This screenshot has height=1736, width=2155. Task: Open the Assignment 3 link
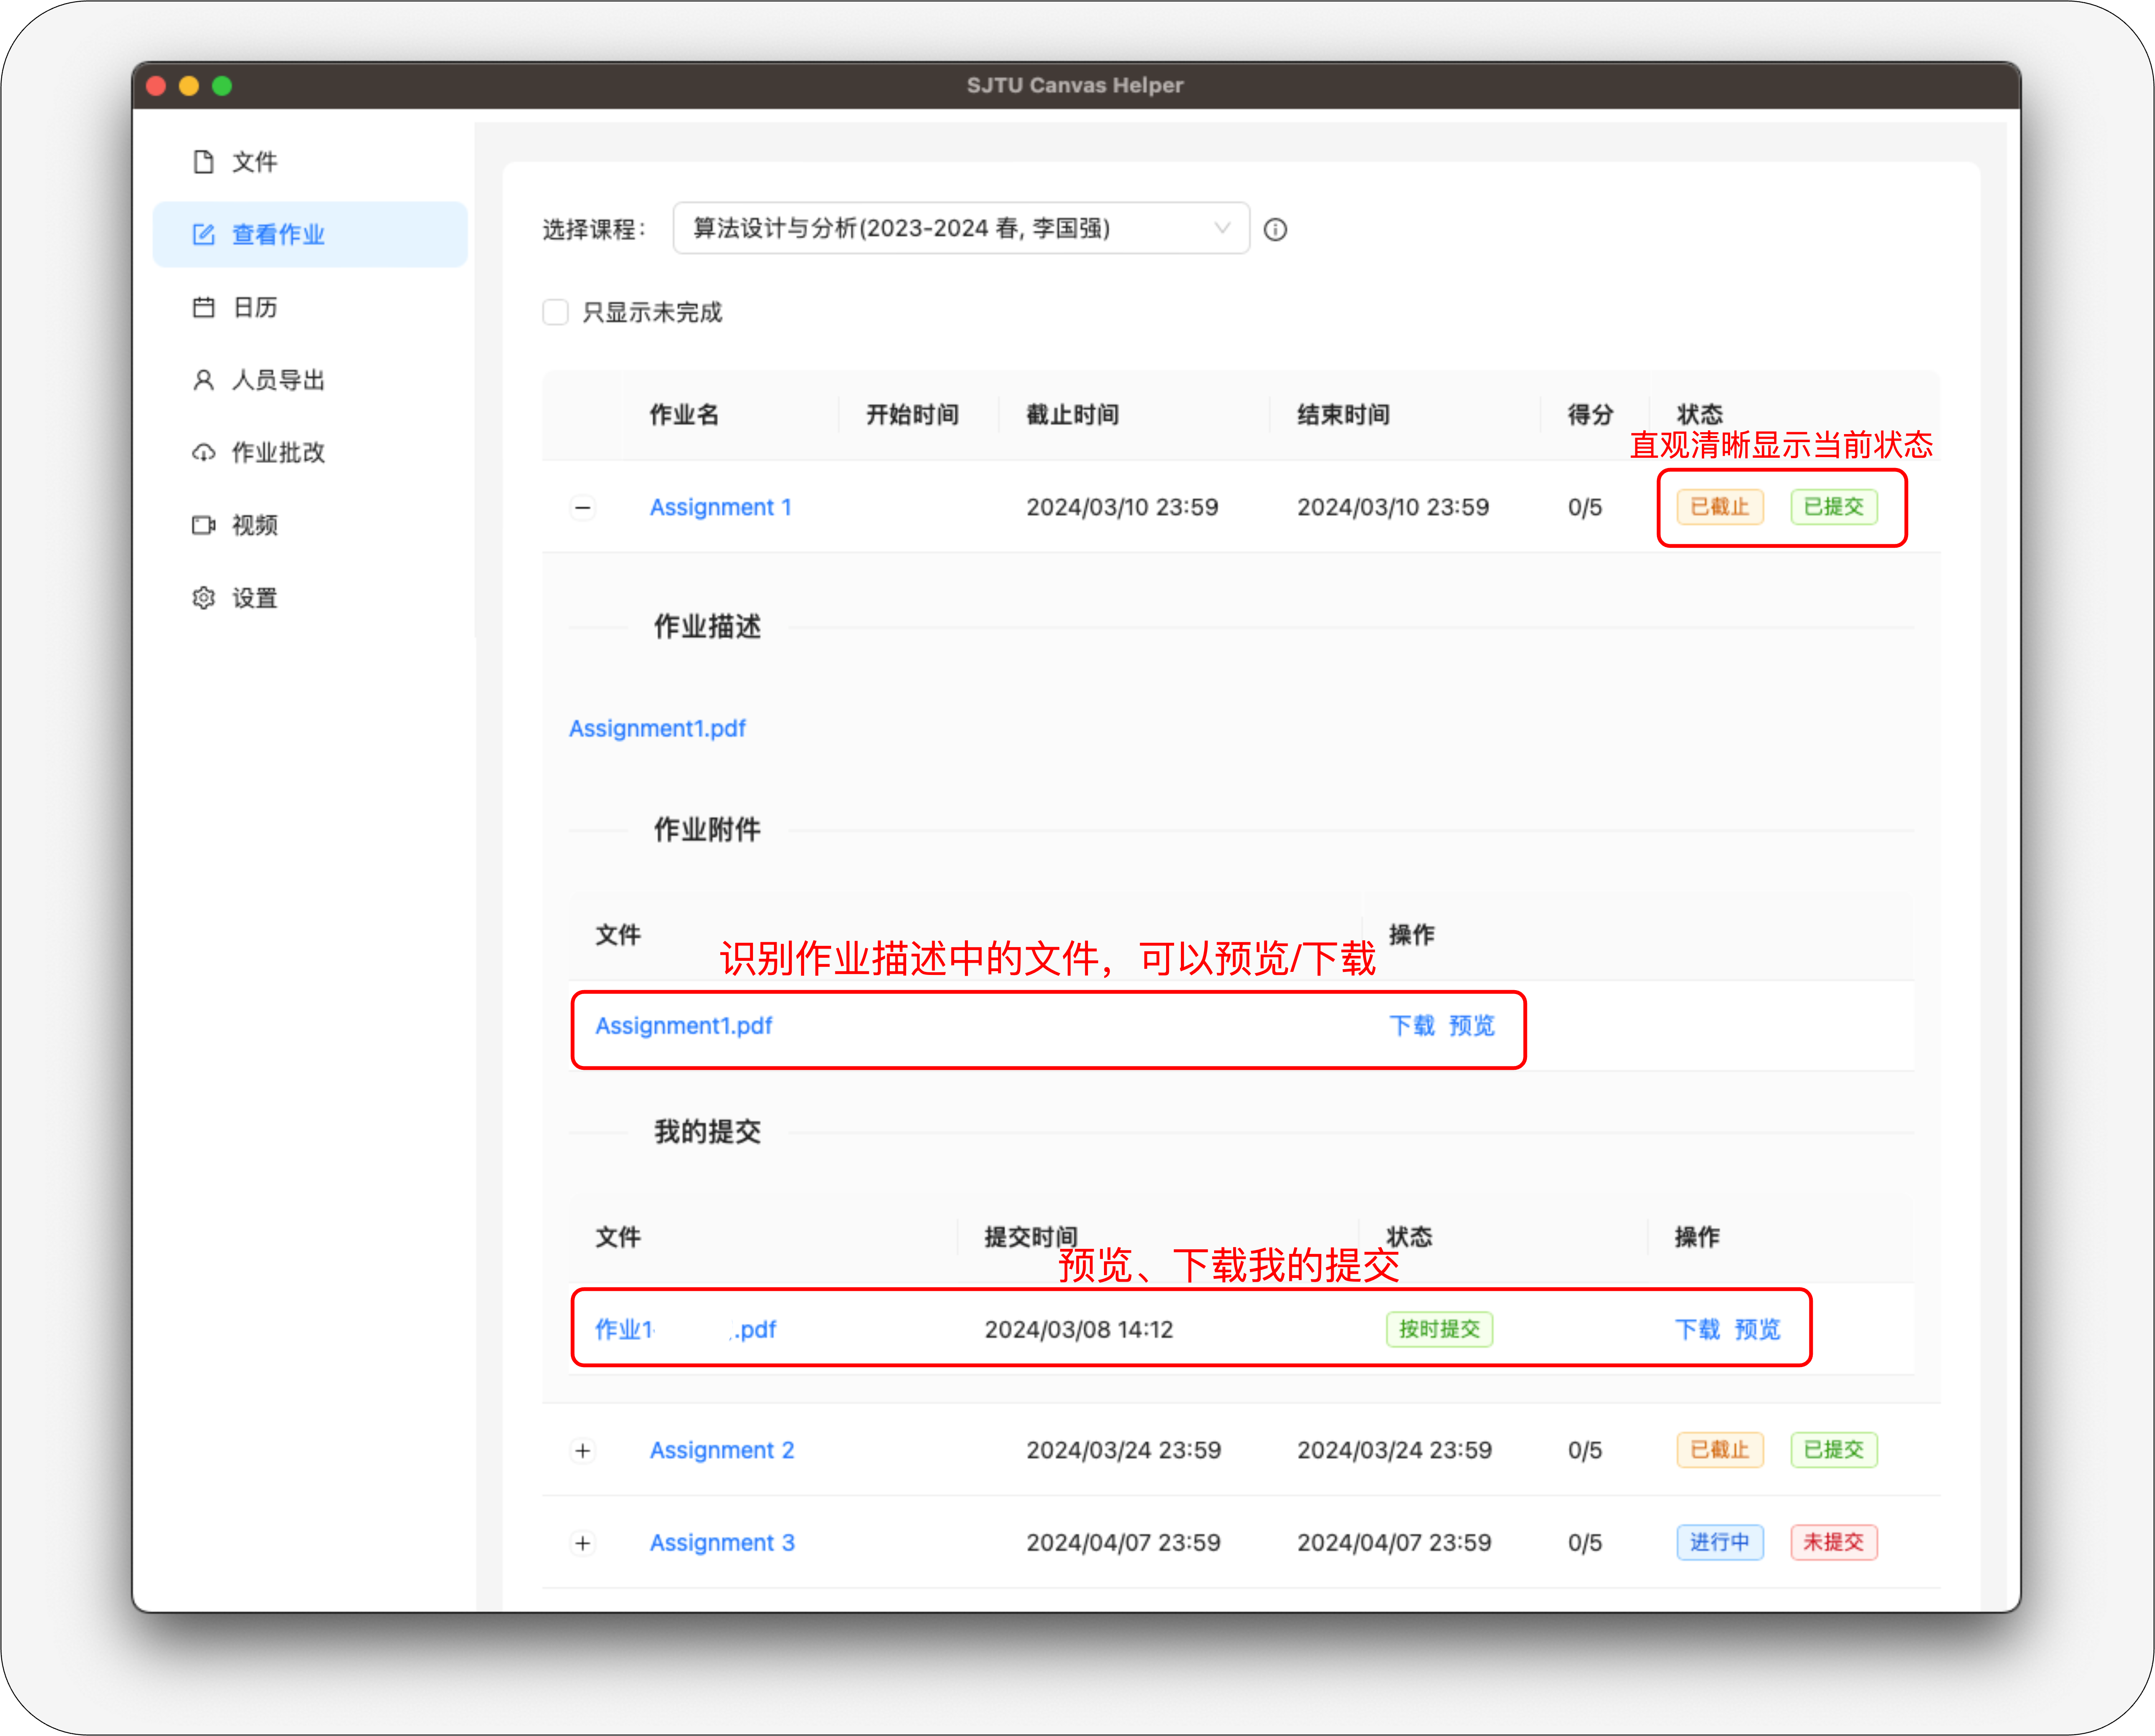[722, 1543]
